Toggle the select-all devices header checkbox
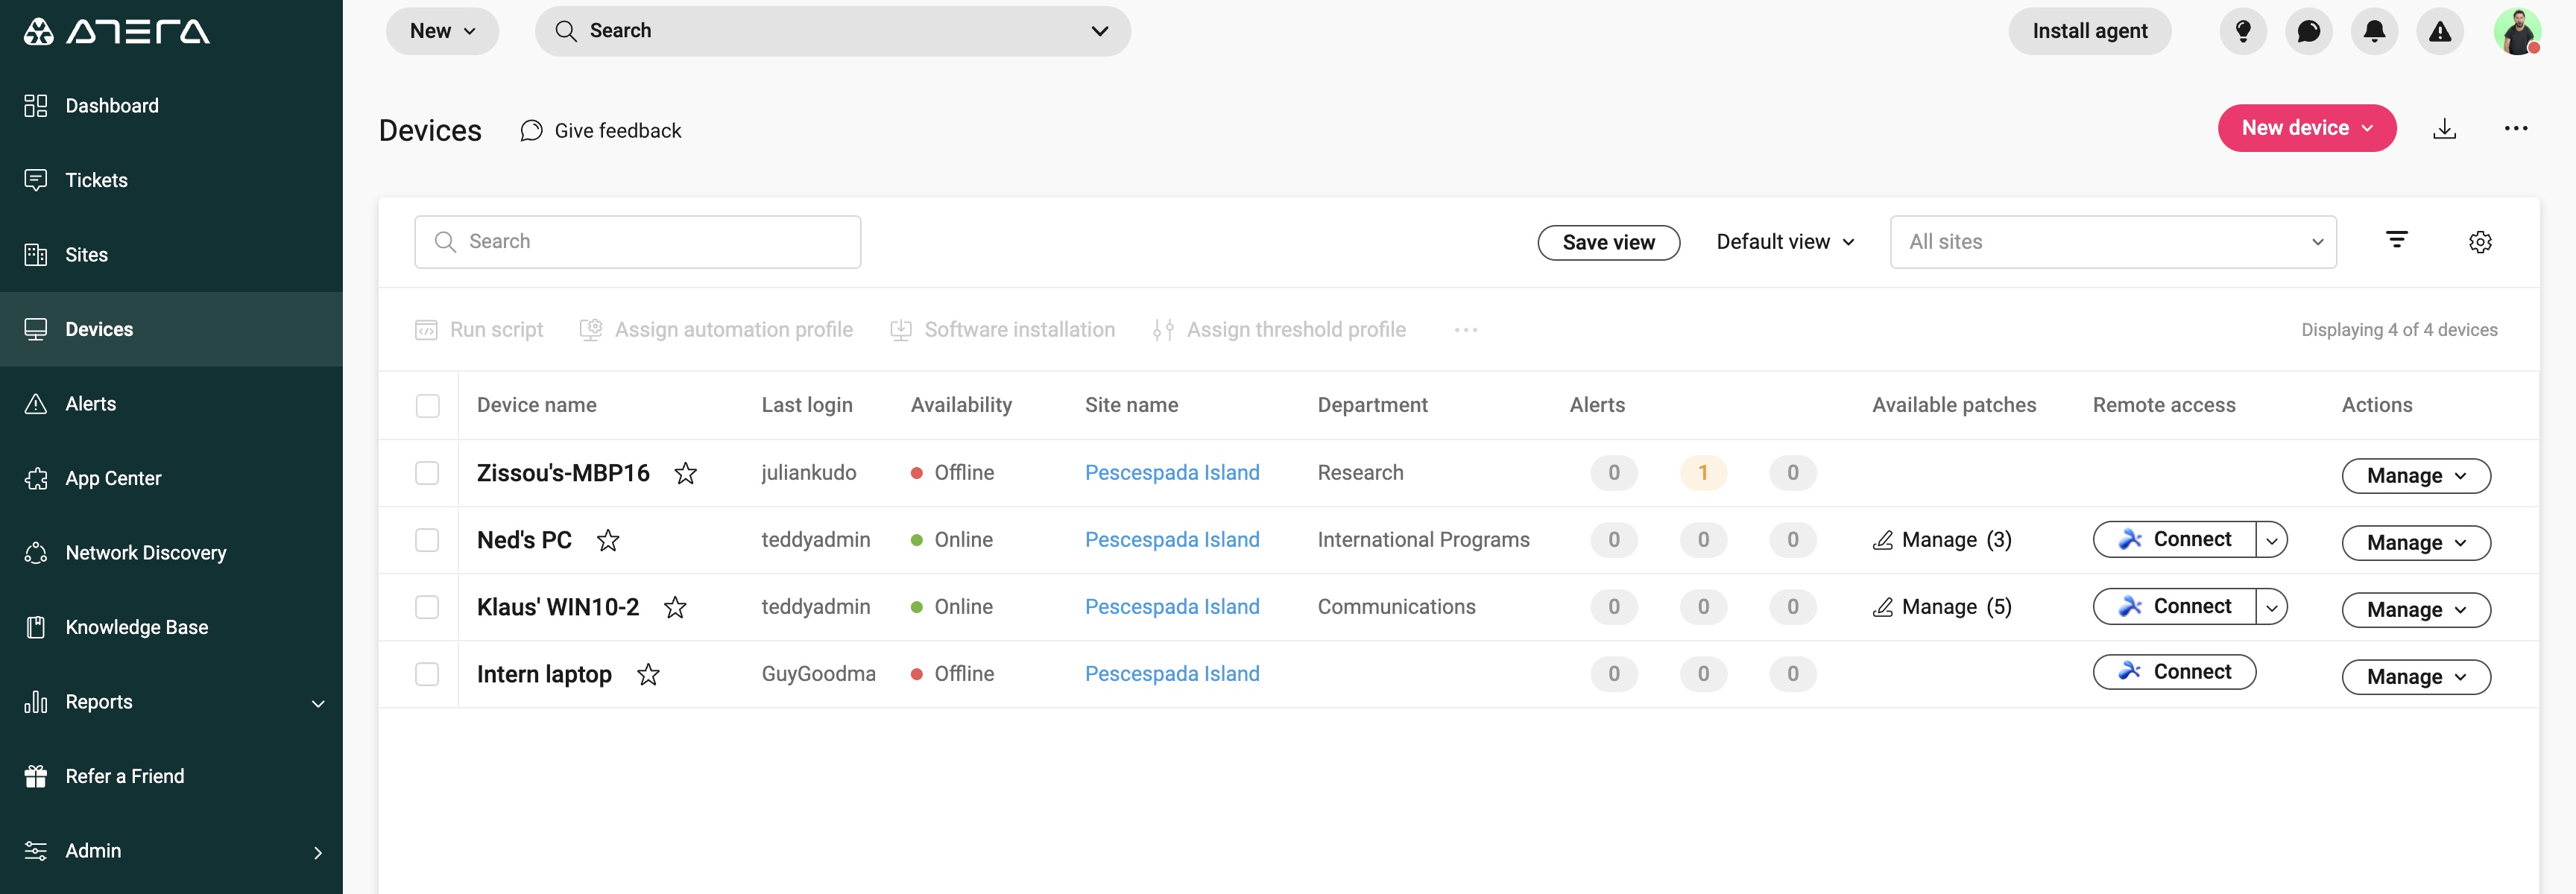 pos(427,405)
